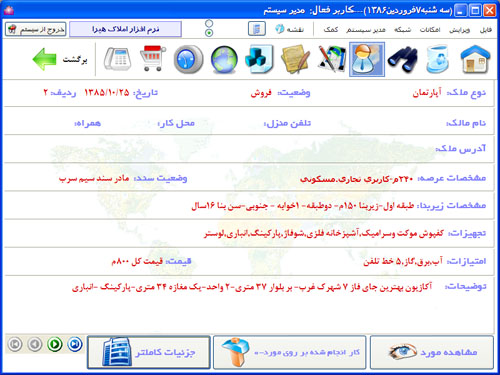
Task: Click جزئیات کاملتر building button
Action: [x=149, y=352]
